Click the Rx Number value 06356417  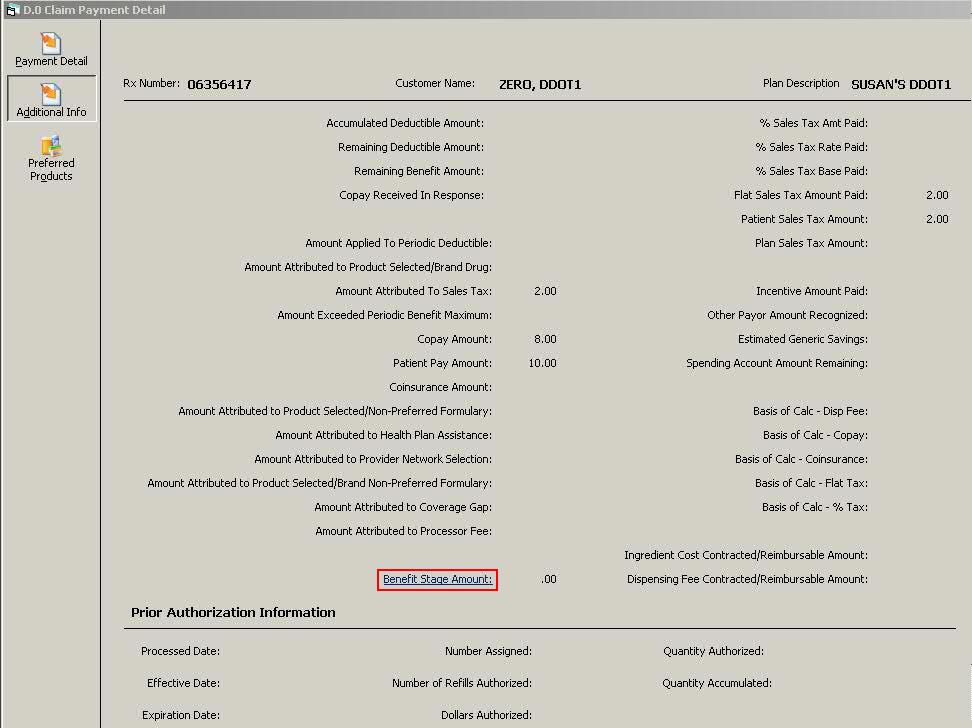coord(219,84)
